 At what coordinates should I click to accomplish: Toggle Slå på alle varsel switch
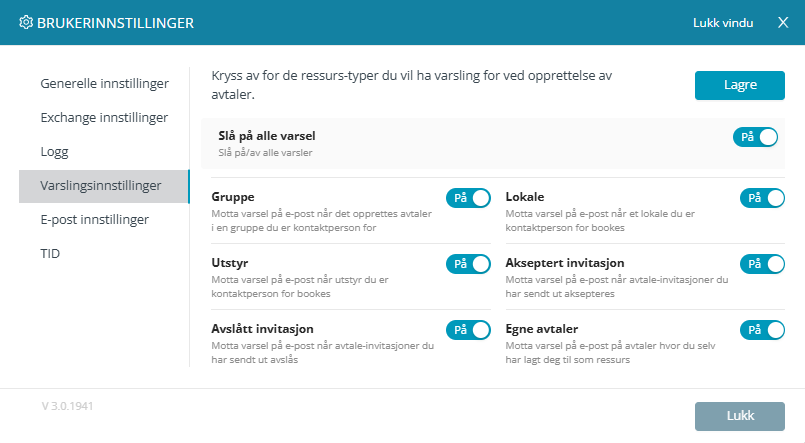(x=755, y=137)
